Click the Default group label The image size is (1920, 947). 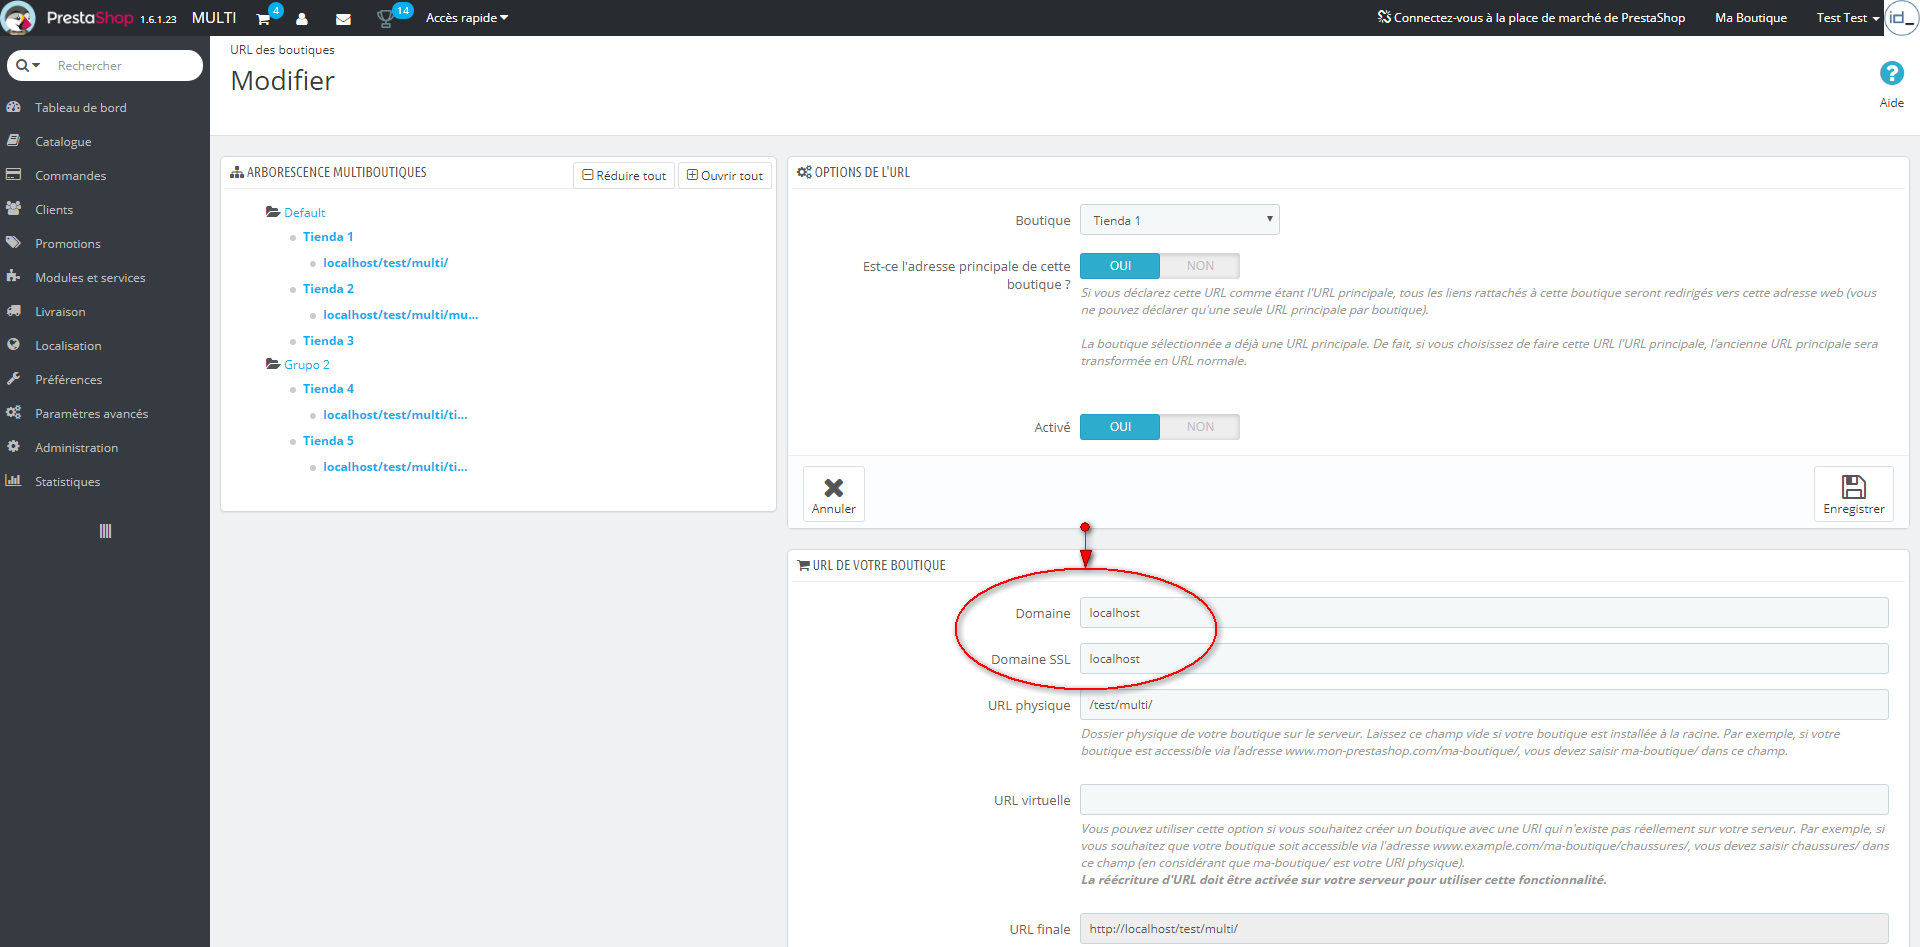304,213
